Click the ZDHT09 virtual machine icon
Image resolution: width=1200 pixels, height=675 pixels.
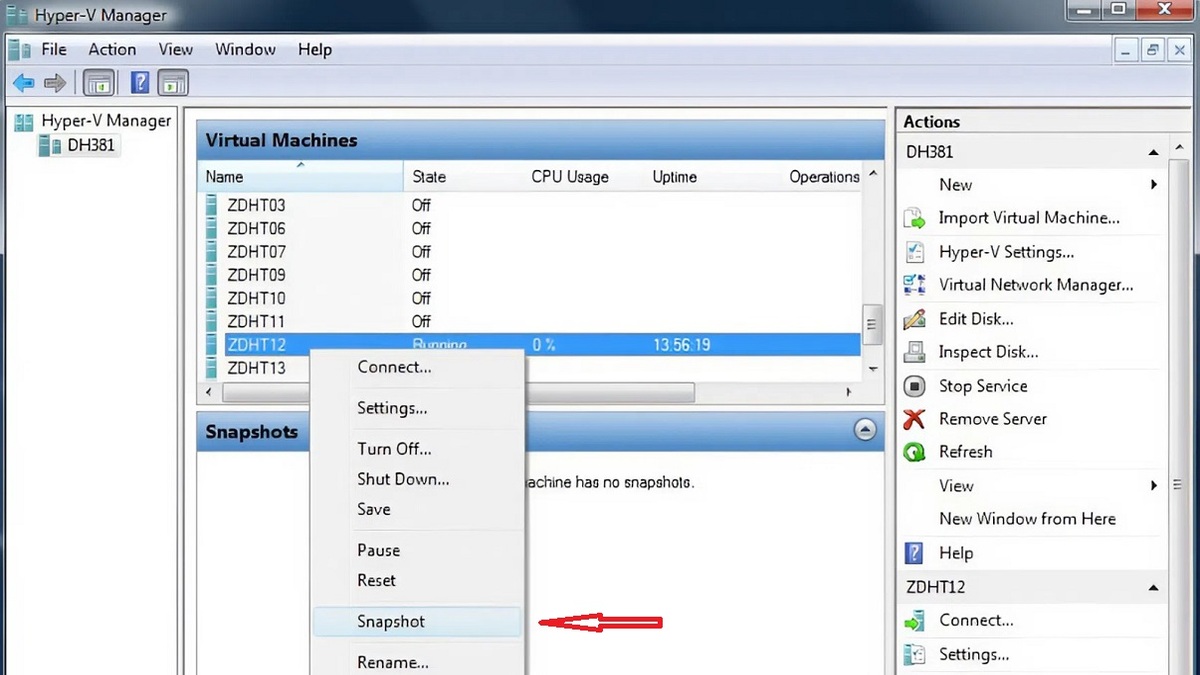point(210,275)
